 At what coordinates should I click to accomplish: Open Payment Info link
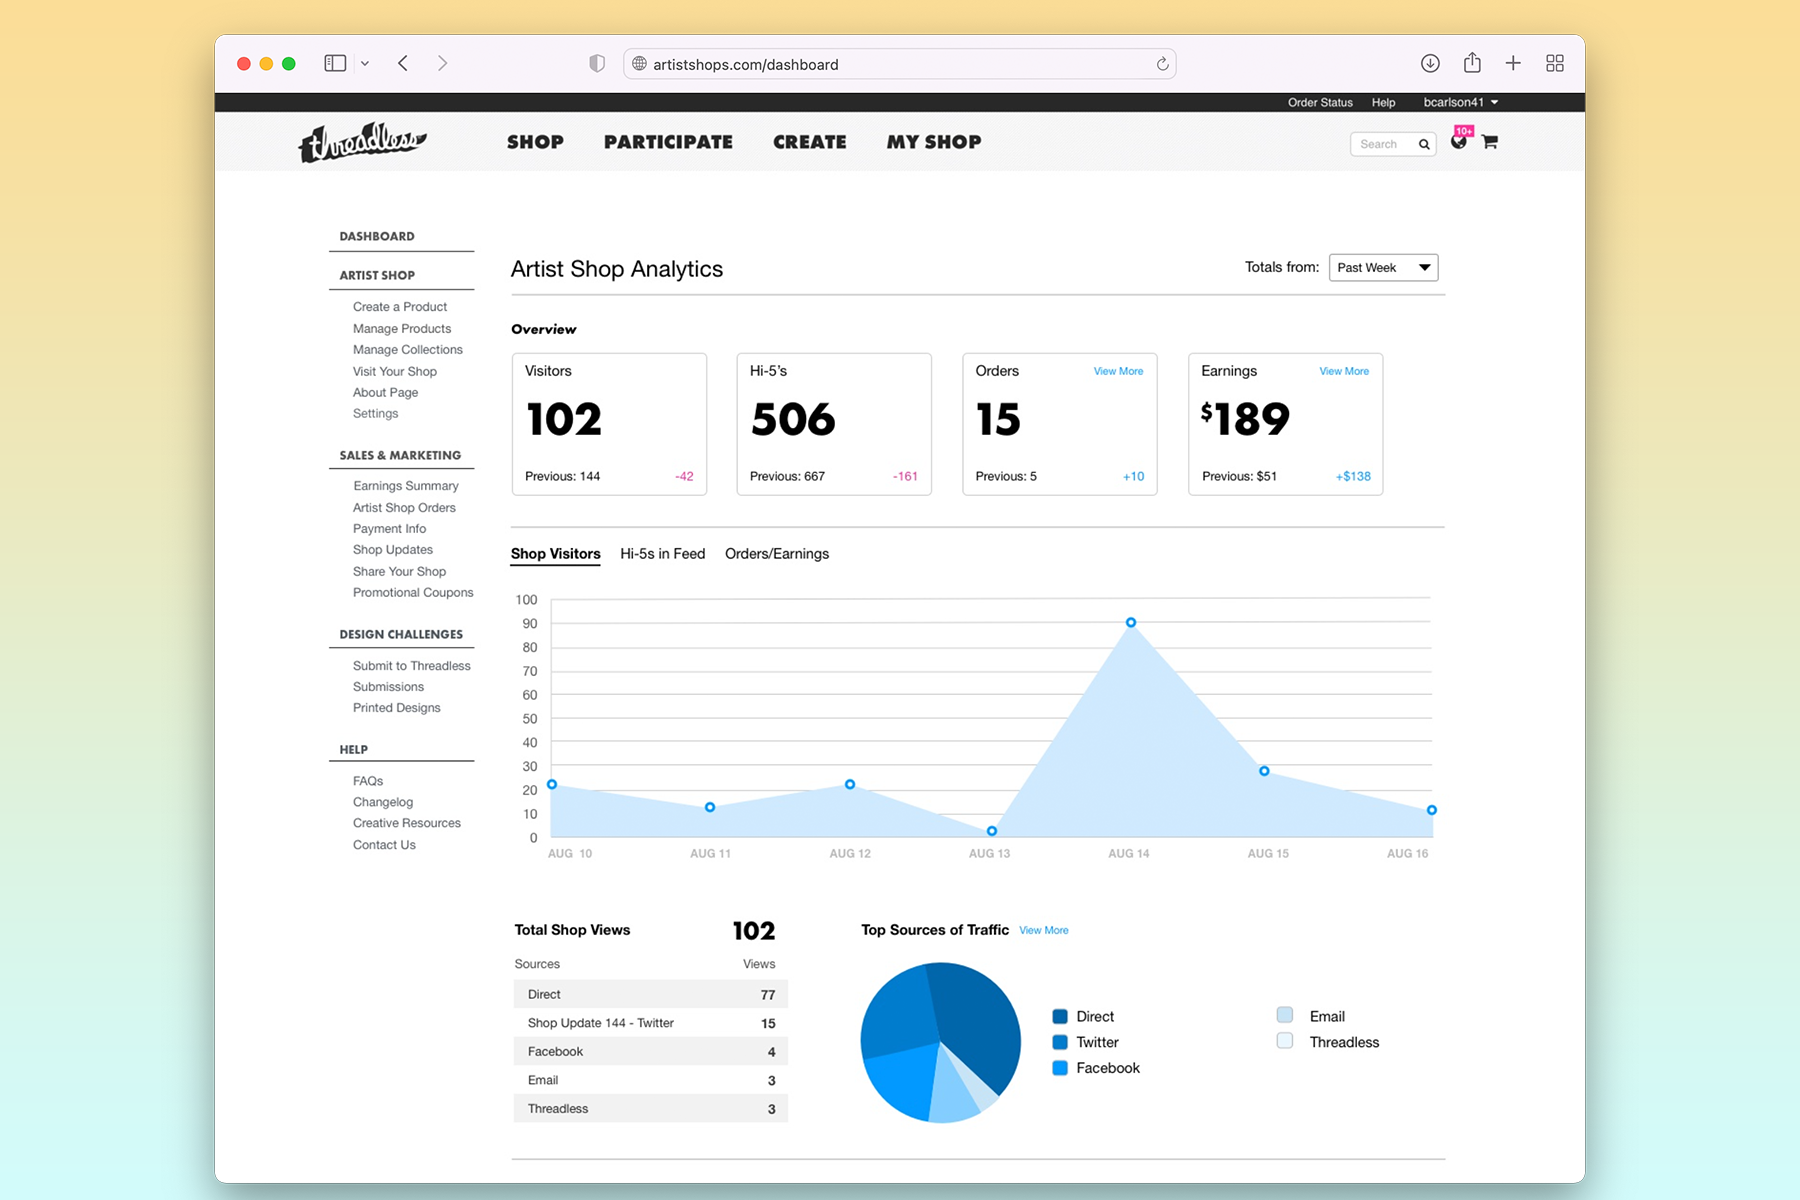pyautogui.click(x=390, y=529)
